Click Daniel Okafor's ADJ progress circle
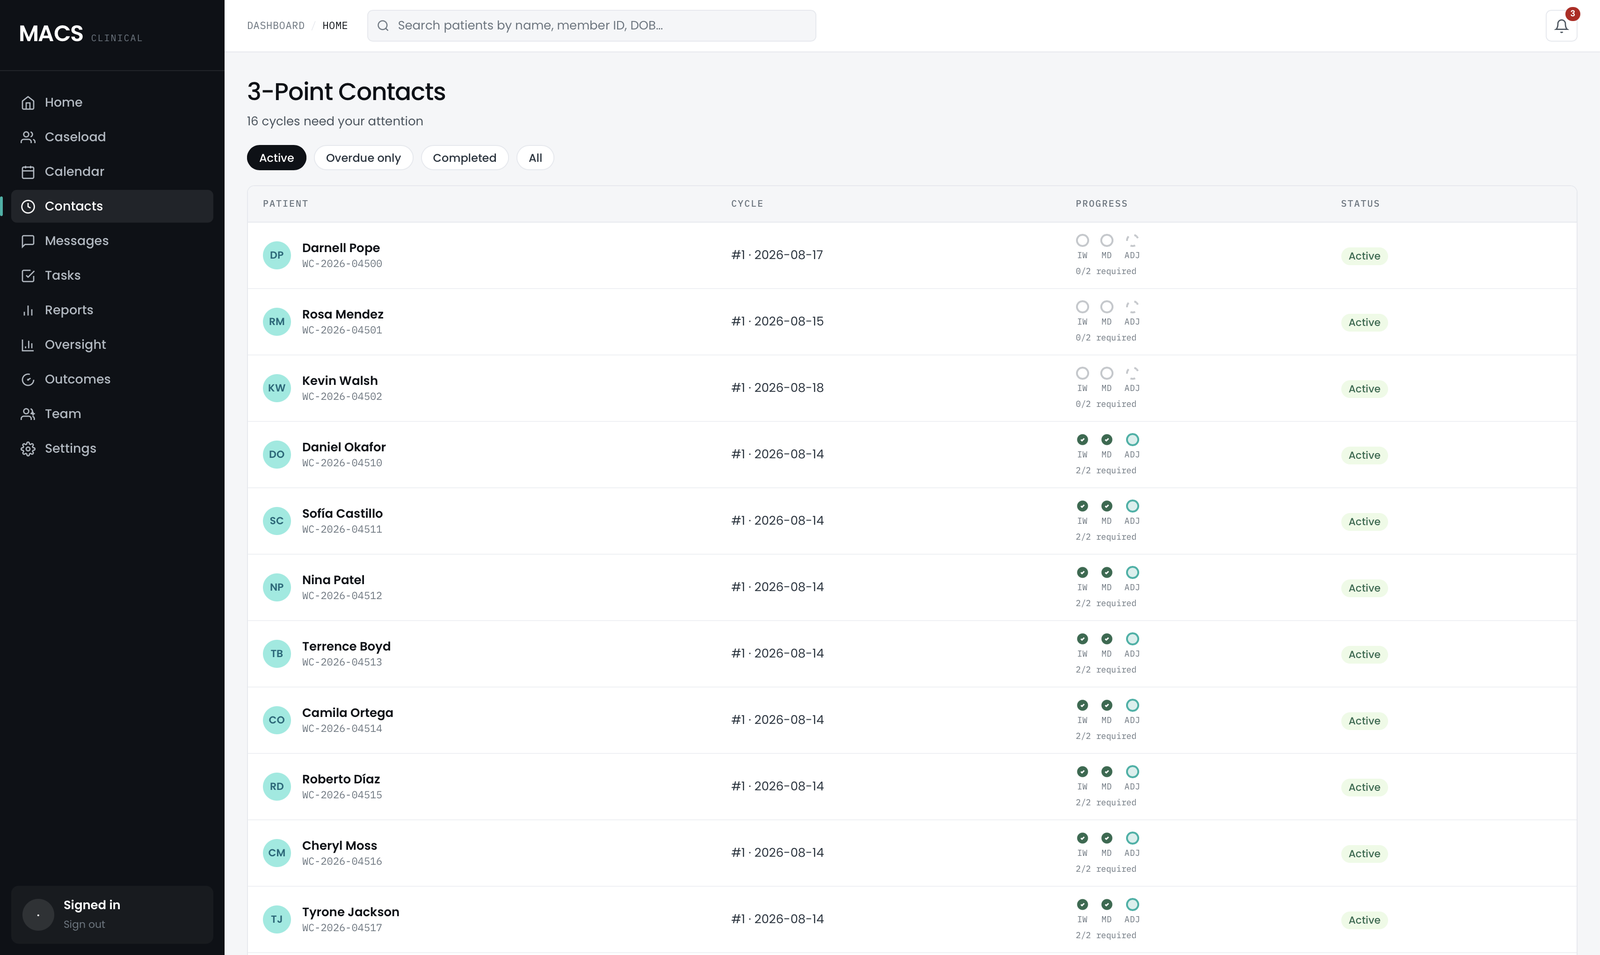 (1132, 440)
